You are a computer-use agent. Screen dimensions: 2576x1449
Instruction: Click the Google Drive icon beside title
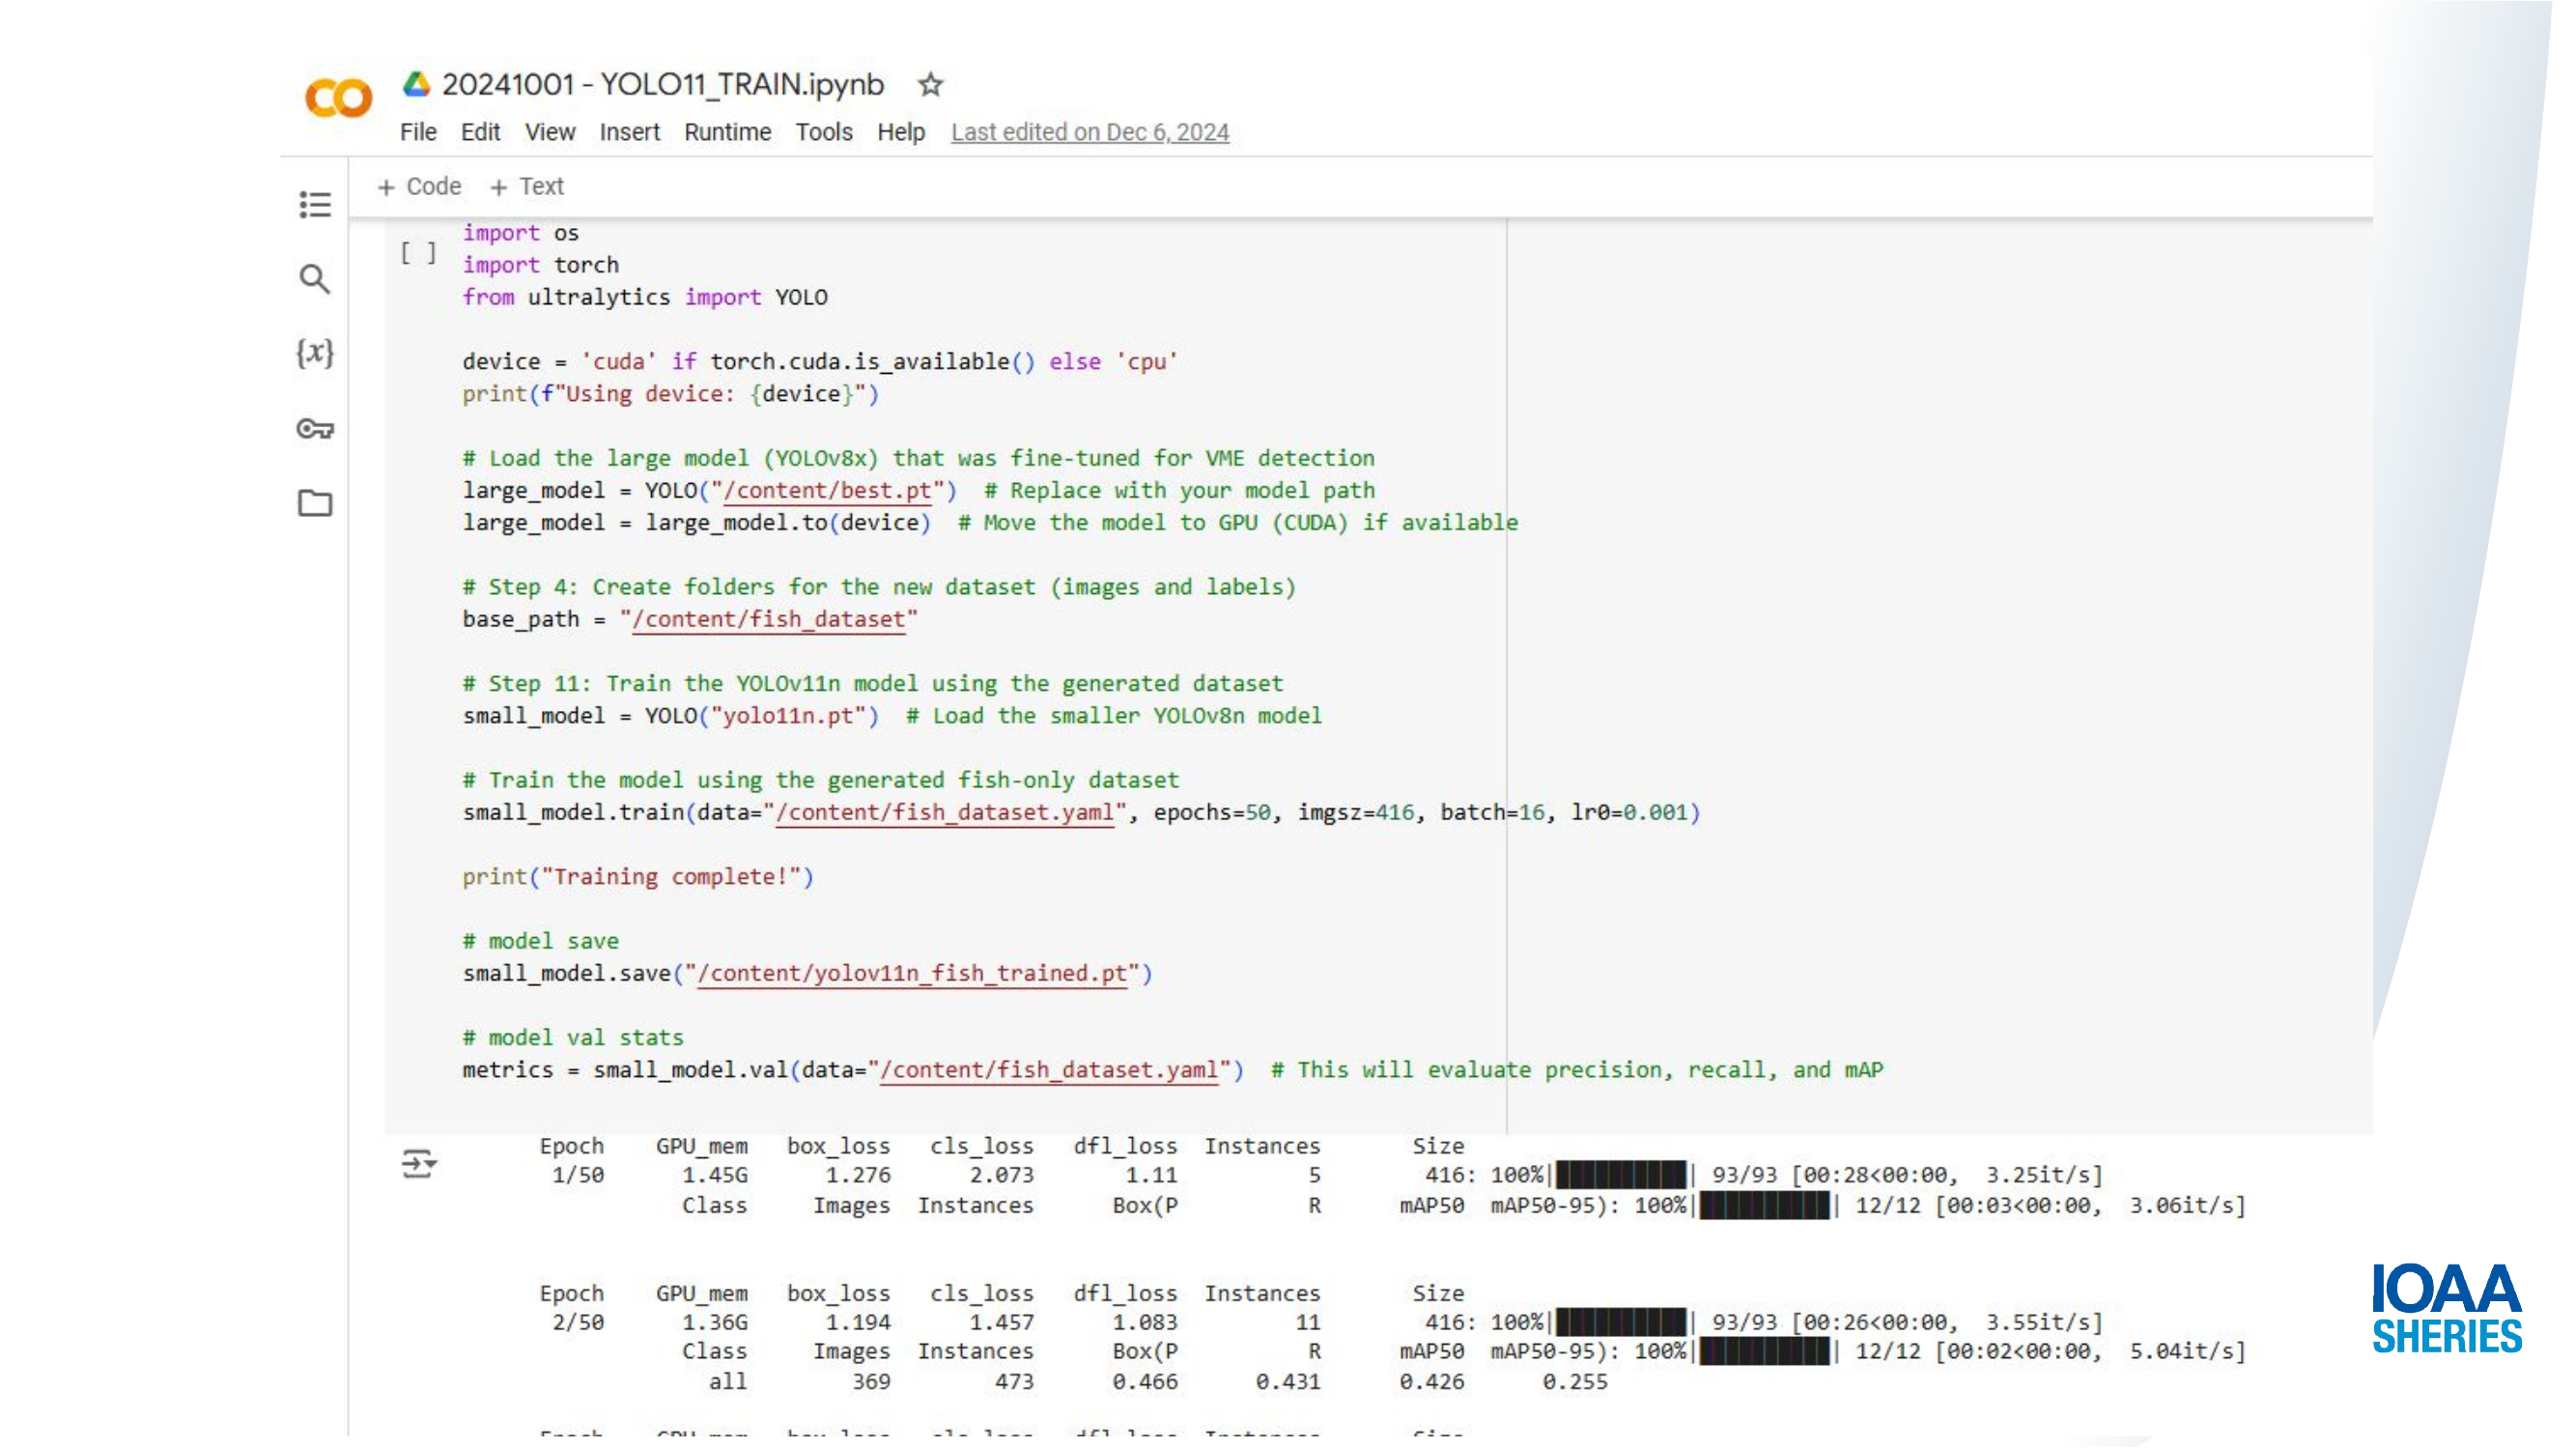click(x=416, y=84)
